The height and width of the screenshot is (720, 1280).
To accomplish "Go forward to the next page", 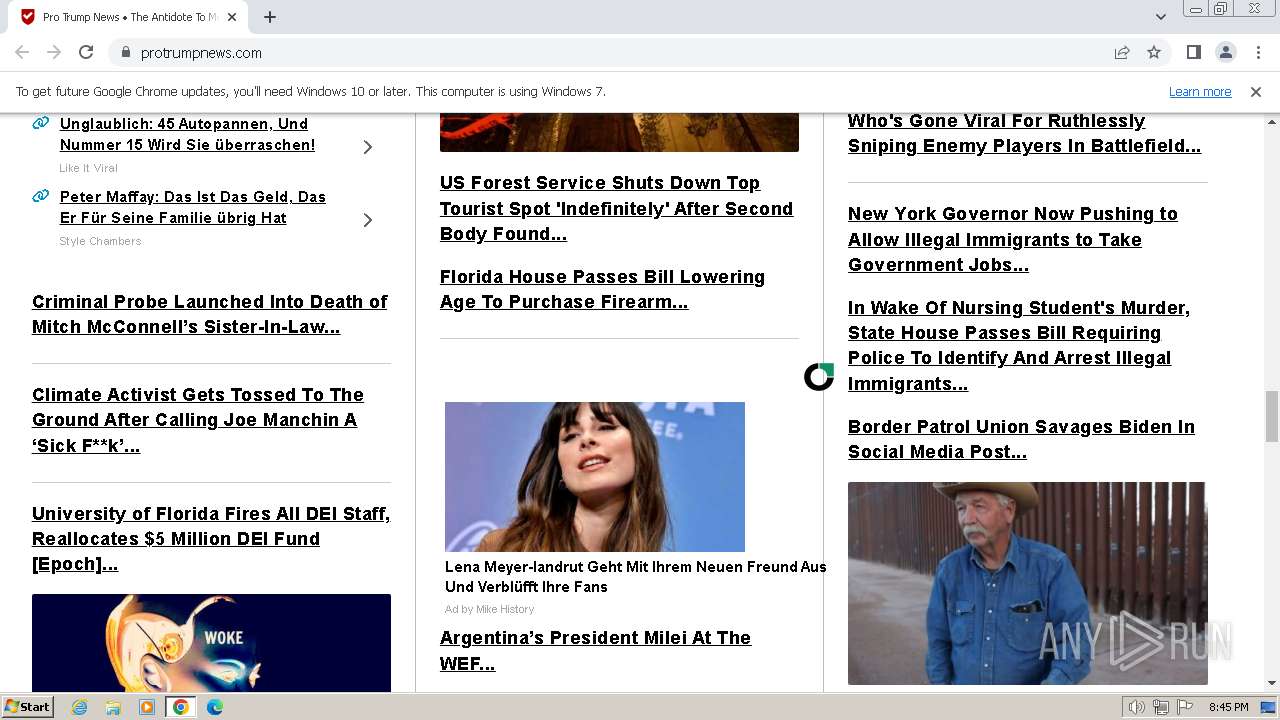I will coord(54,52).
